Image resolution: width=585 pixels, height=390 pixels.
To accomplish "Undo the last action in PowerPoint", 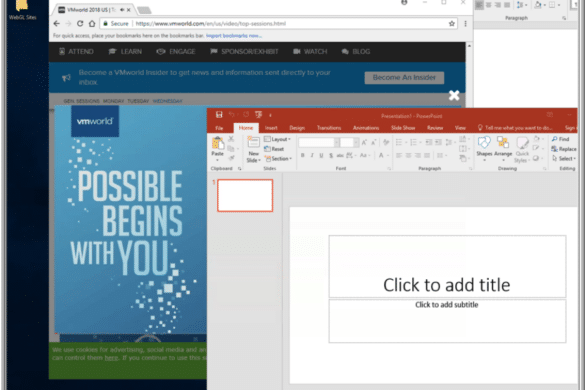I will click(231, 115).
